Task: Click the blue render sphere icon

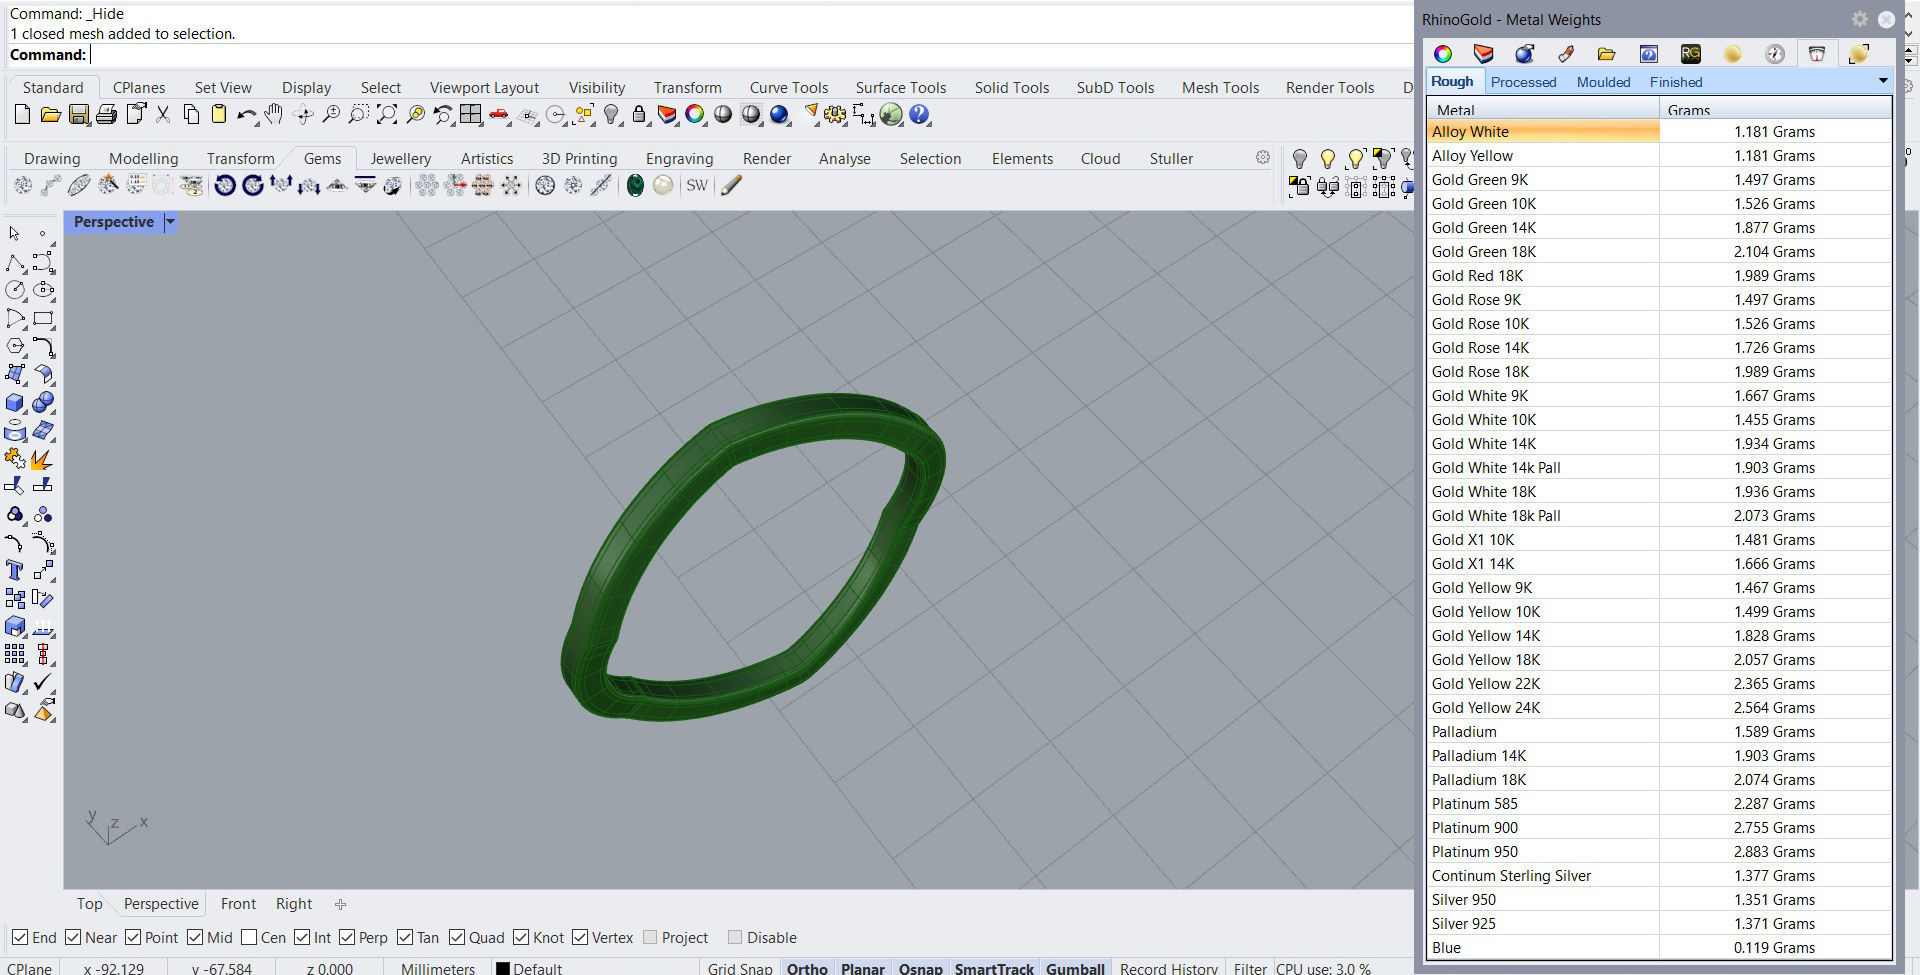Action: pos(779,115)
